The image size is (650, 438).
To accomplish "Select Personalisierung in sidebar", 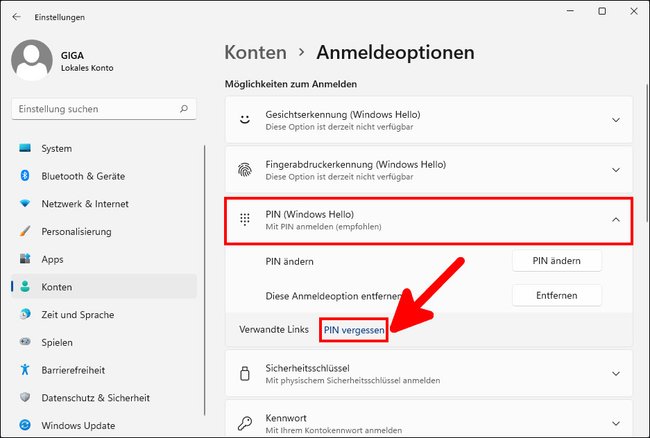I will coord(104,232).
